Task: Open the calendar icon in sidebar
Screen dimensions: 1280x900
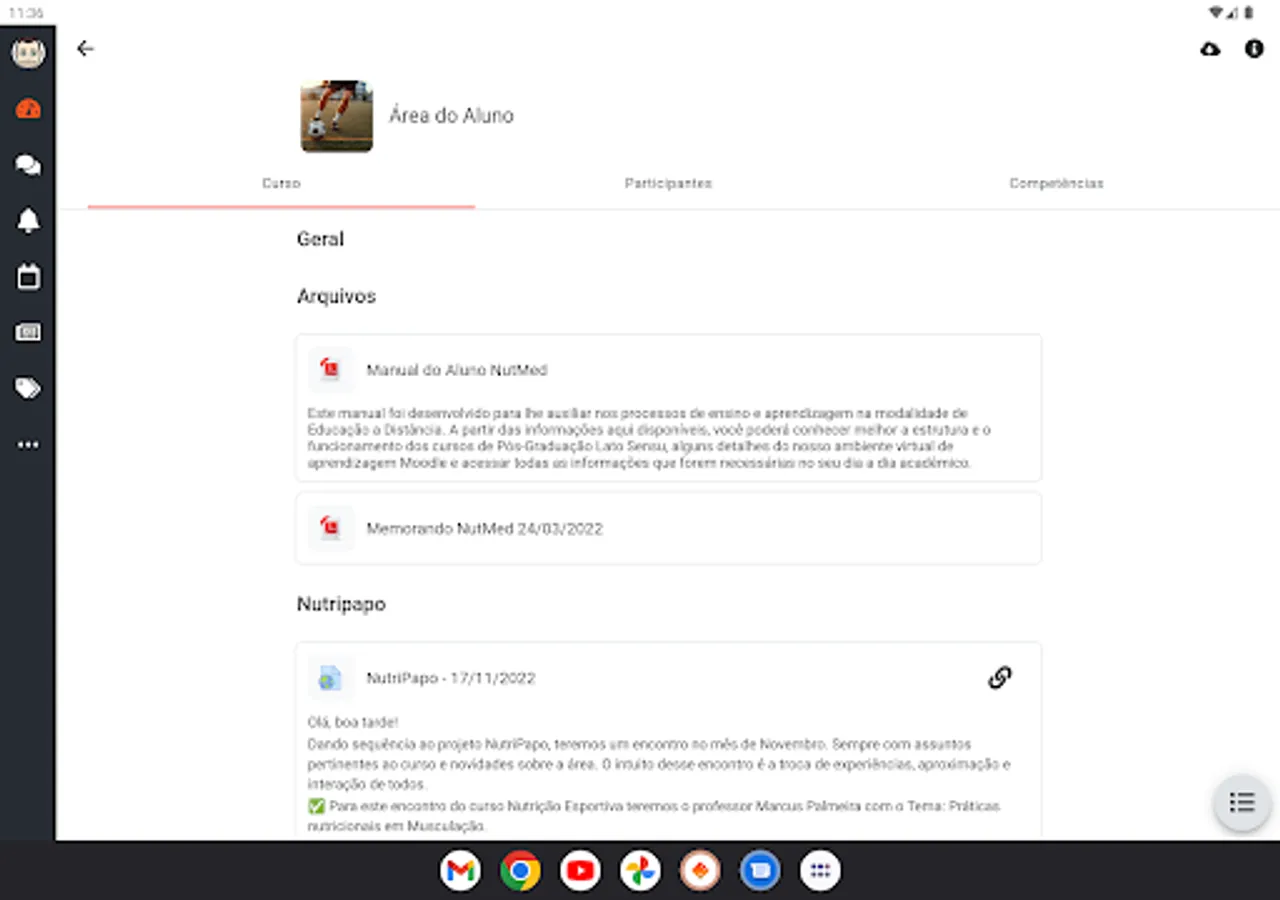Action: 28,277
